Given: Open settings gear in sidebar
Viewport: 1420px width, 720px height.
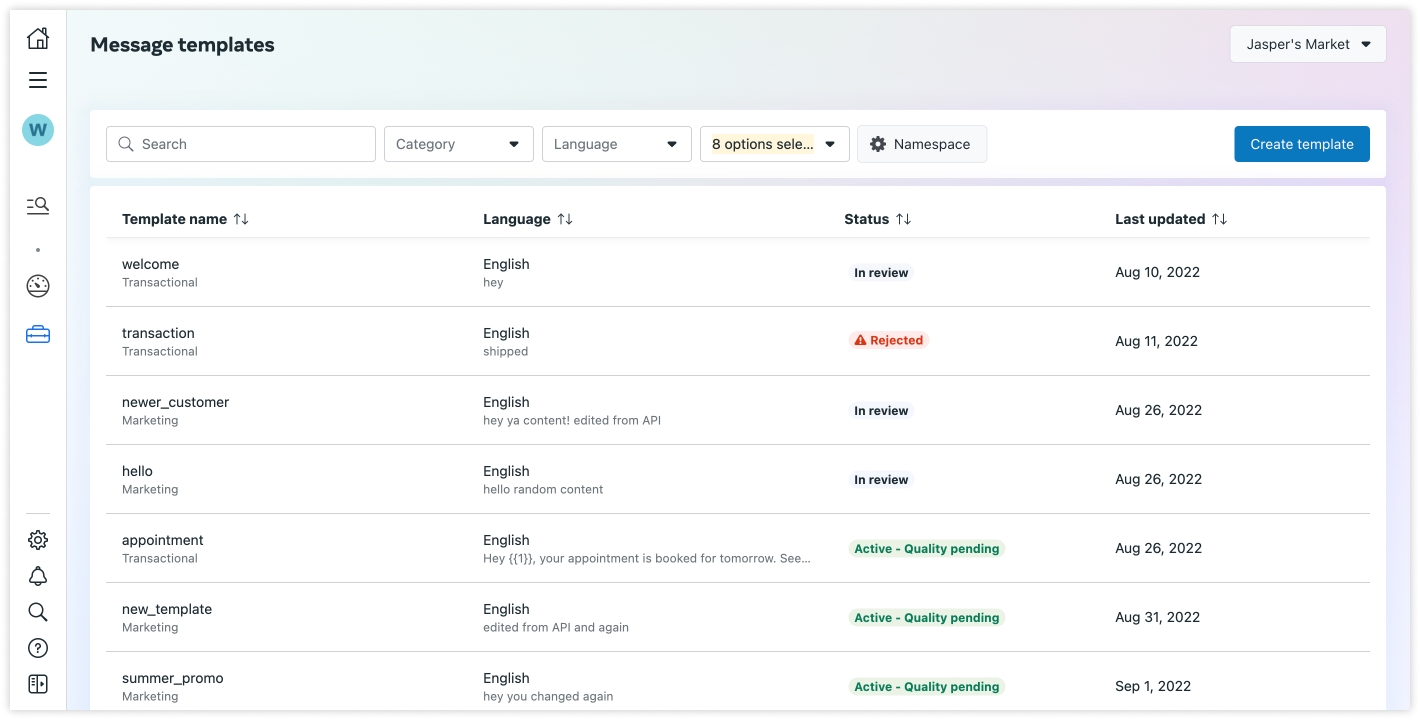Looking at the screenshot, I should tap(38, 540).
